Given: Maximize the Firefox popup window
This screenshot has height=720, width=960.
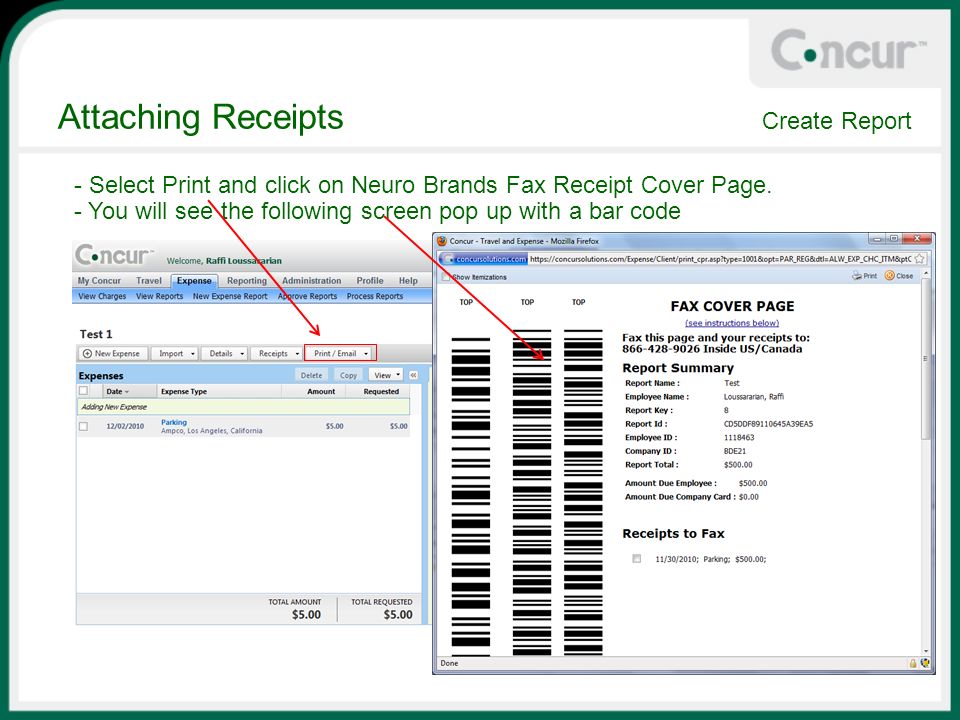Looking at the screenshot, I should click(x=894, y=239).
